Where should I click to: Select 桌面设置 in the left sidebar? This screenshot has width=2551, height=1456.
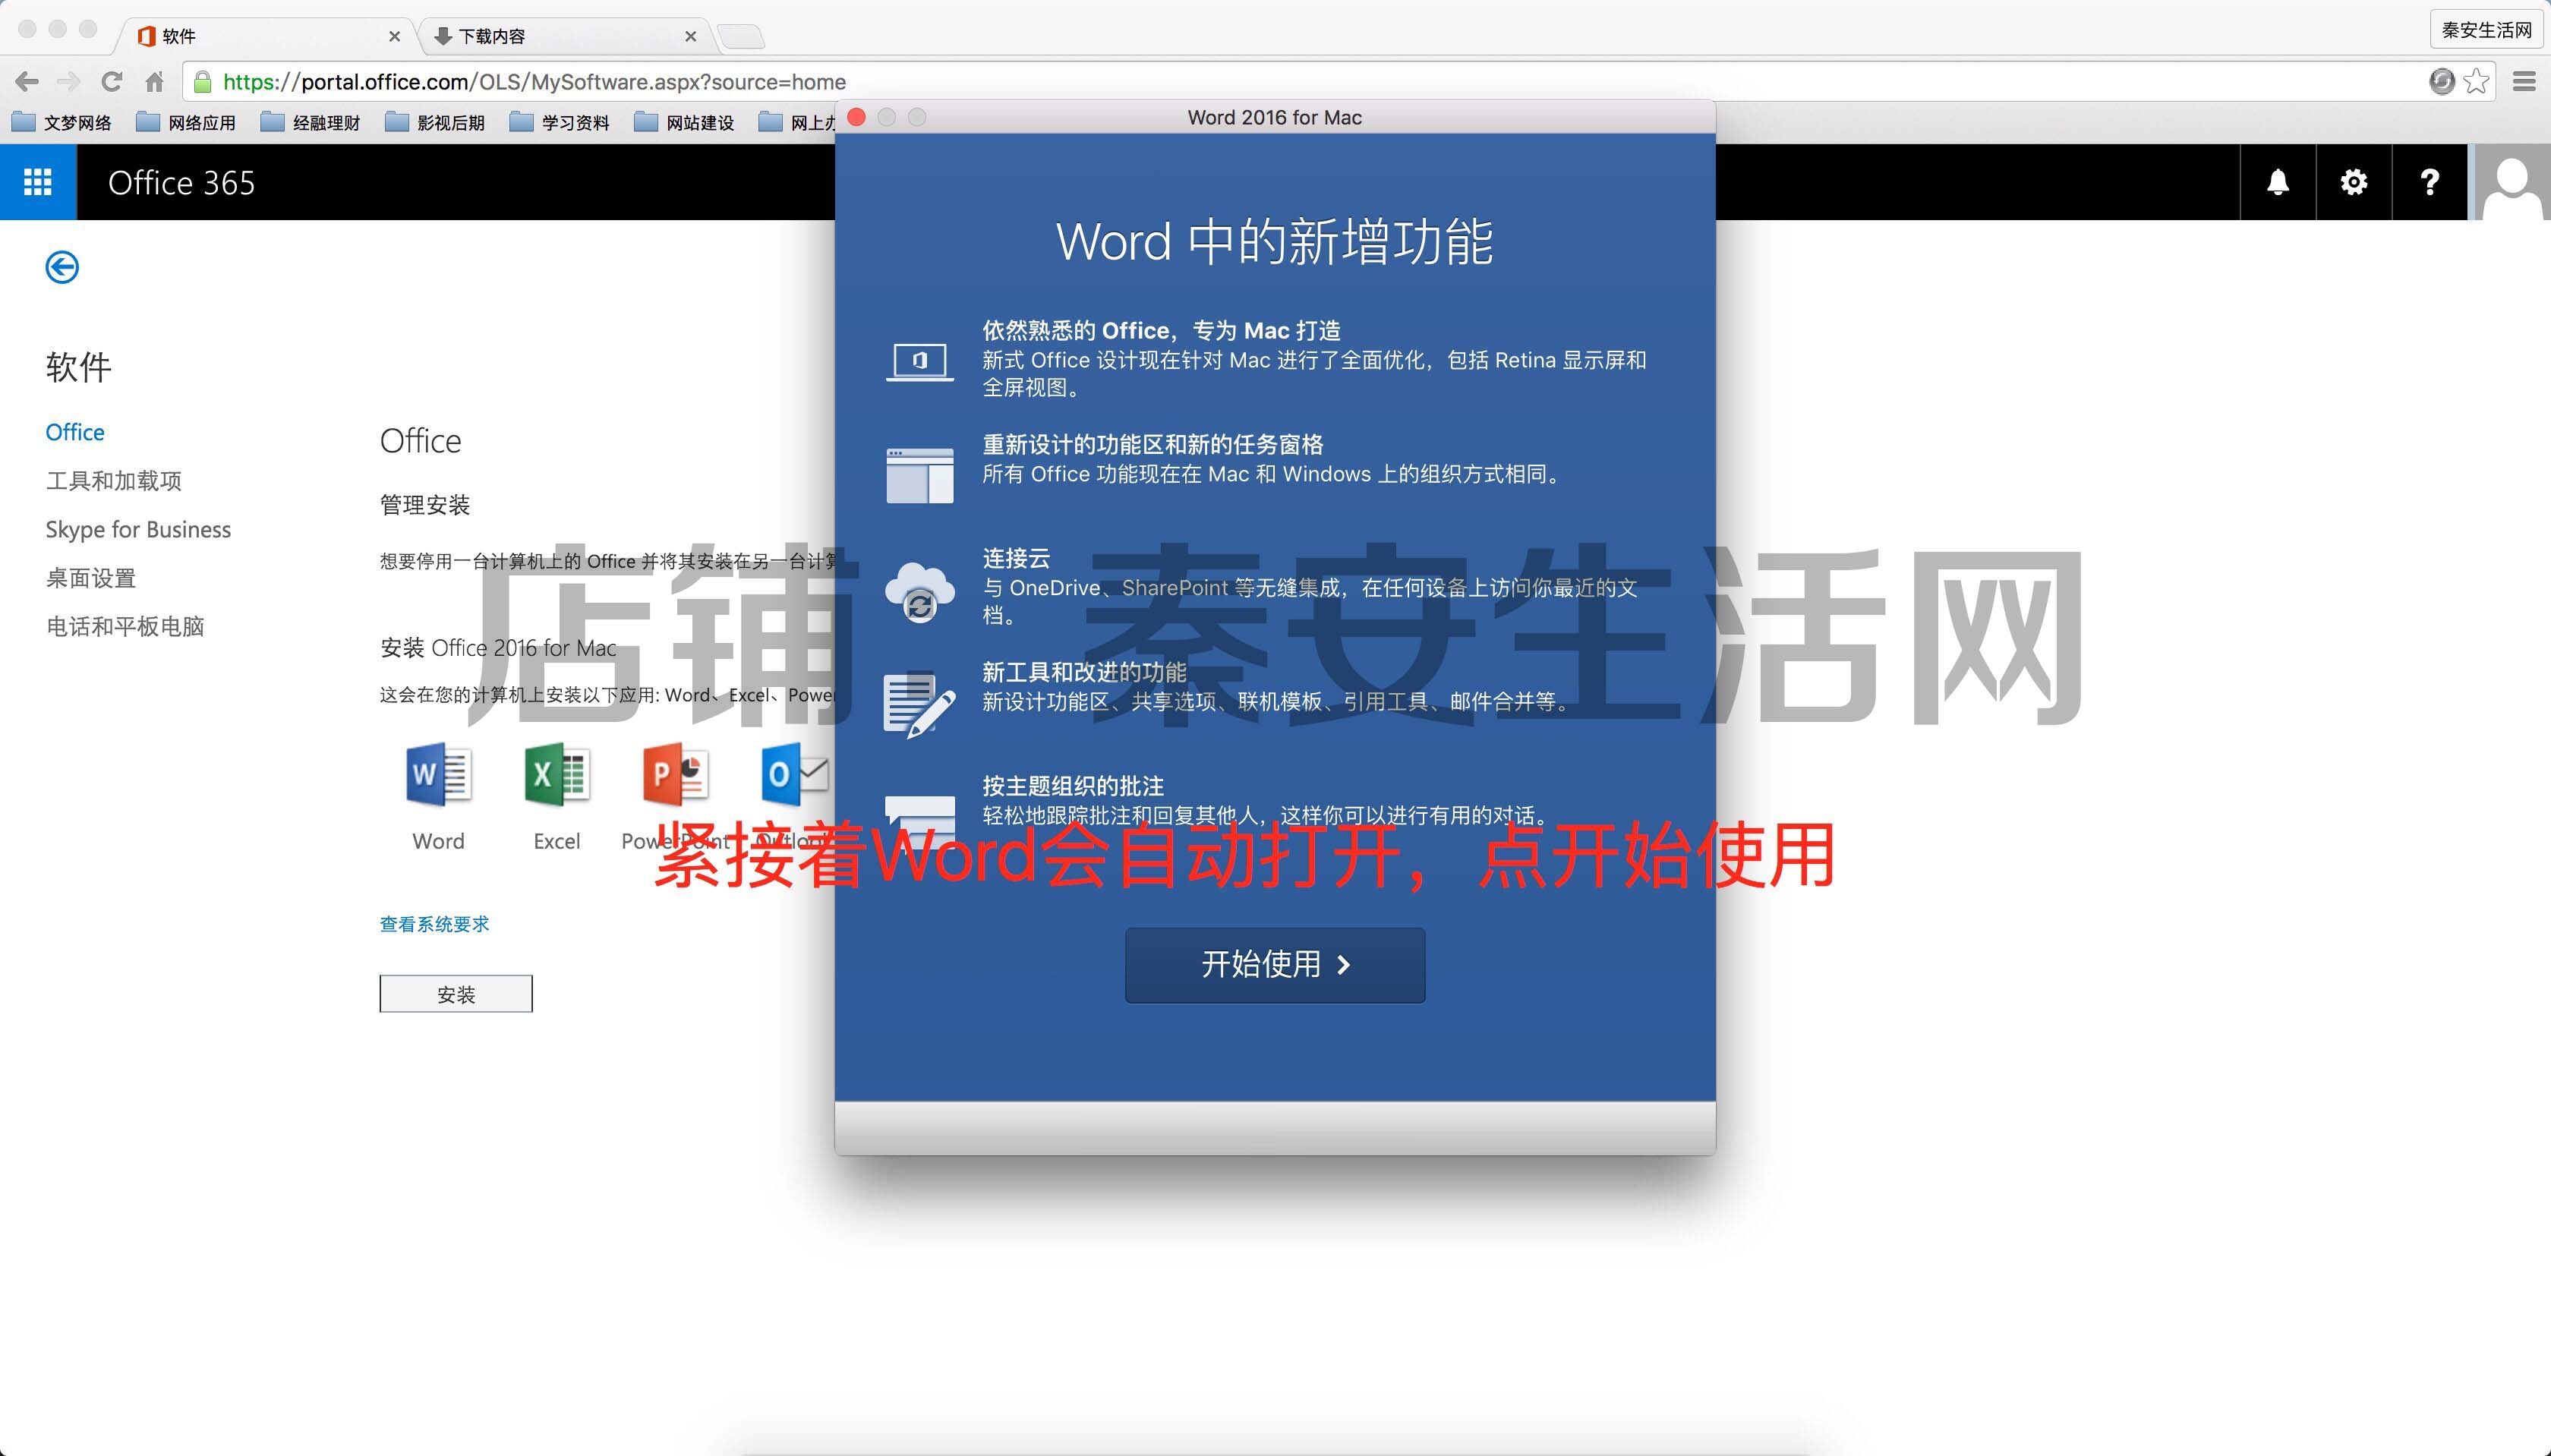[x=91, y=578]
